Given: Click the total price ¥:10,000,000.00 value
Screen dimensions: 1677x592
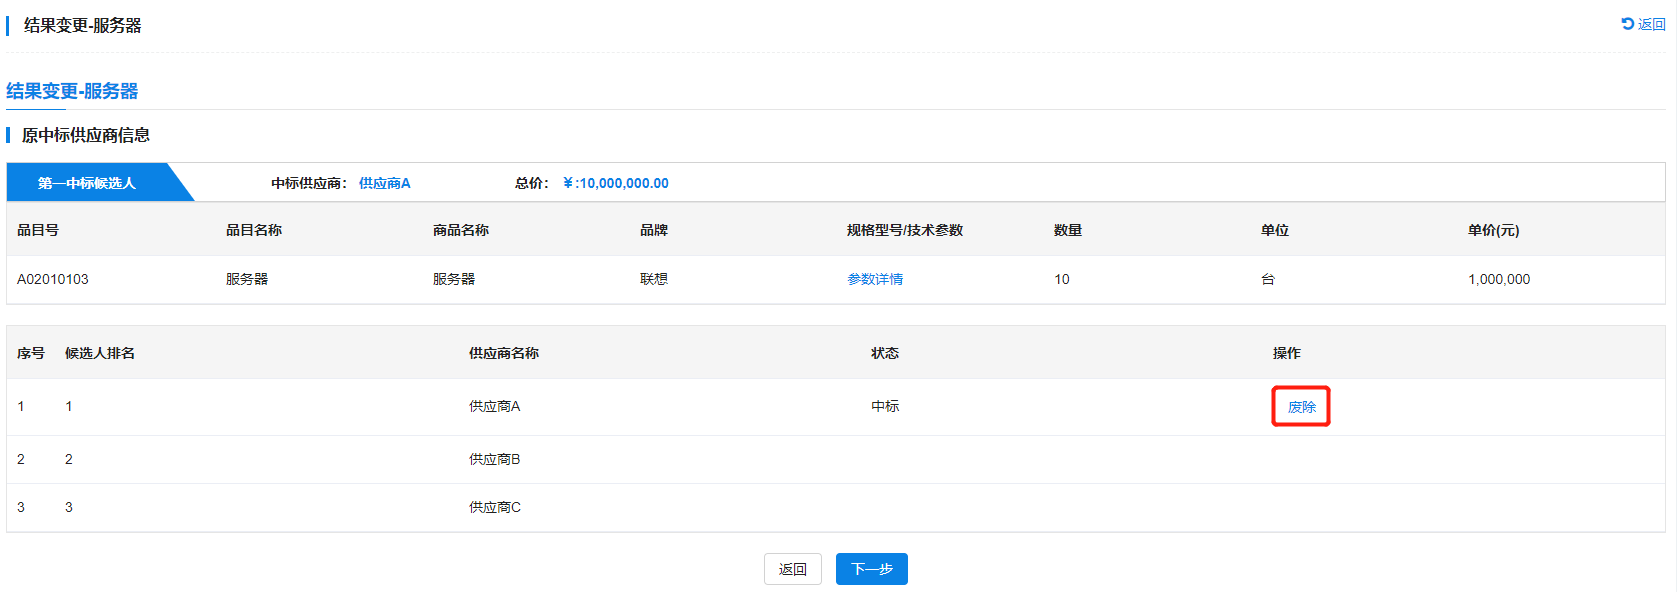Looking at the screenshot, I should [616, 183].
